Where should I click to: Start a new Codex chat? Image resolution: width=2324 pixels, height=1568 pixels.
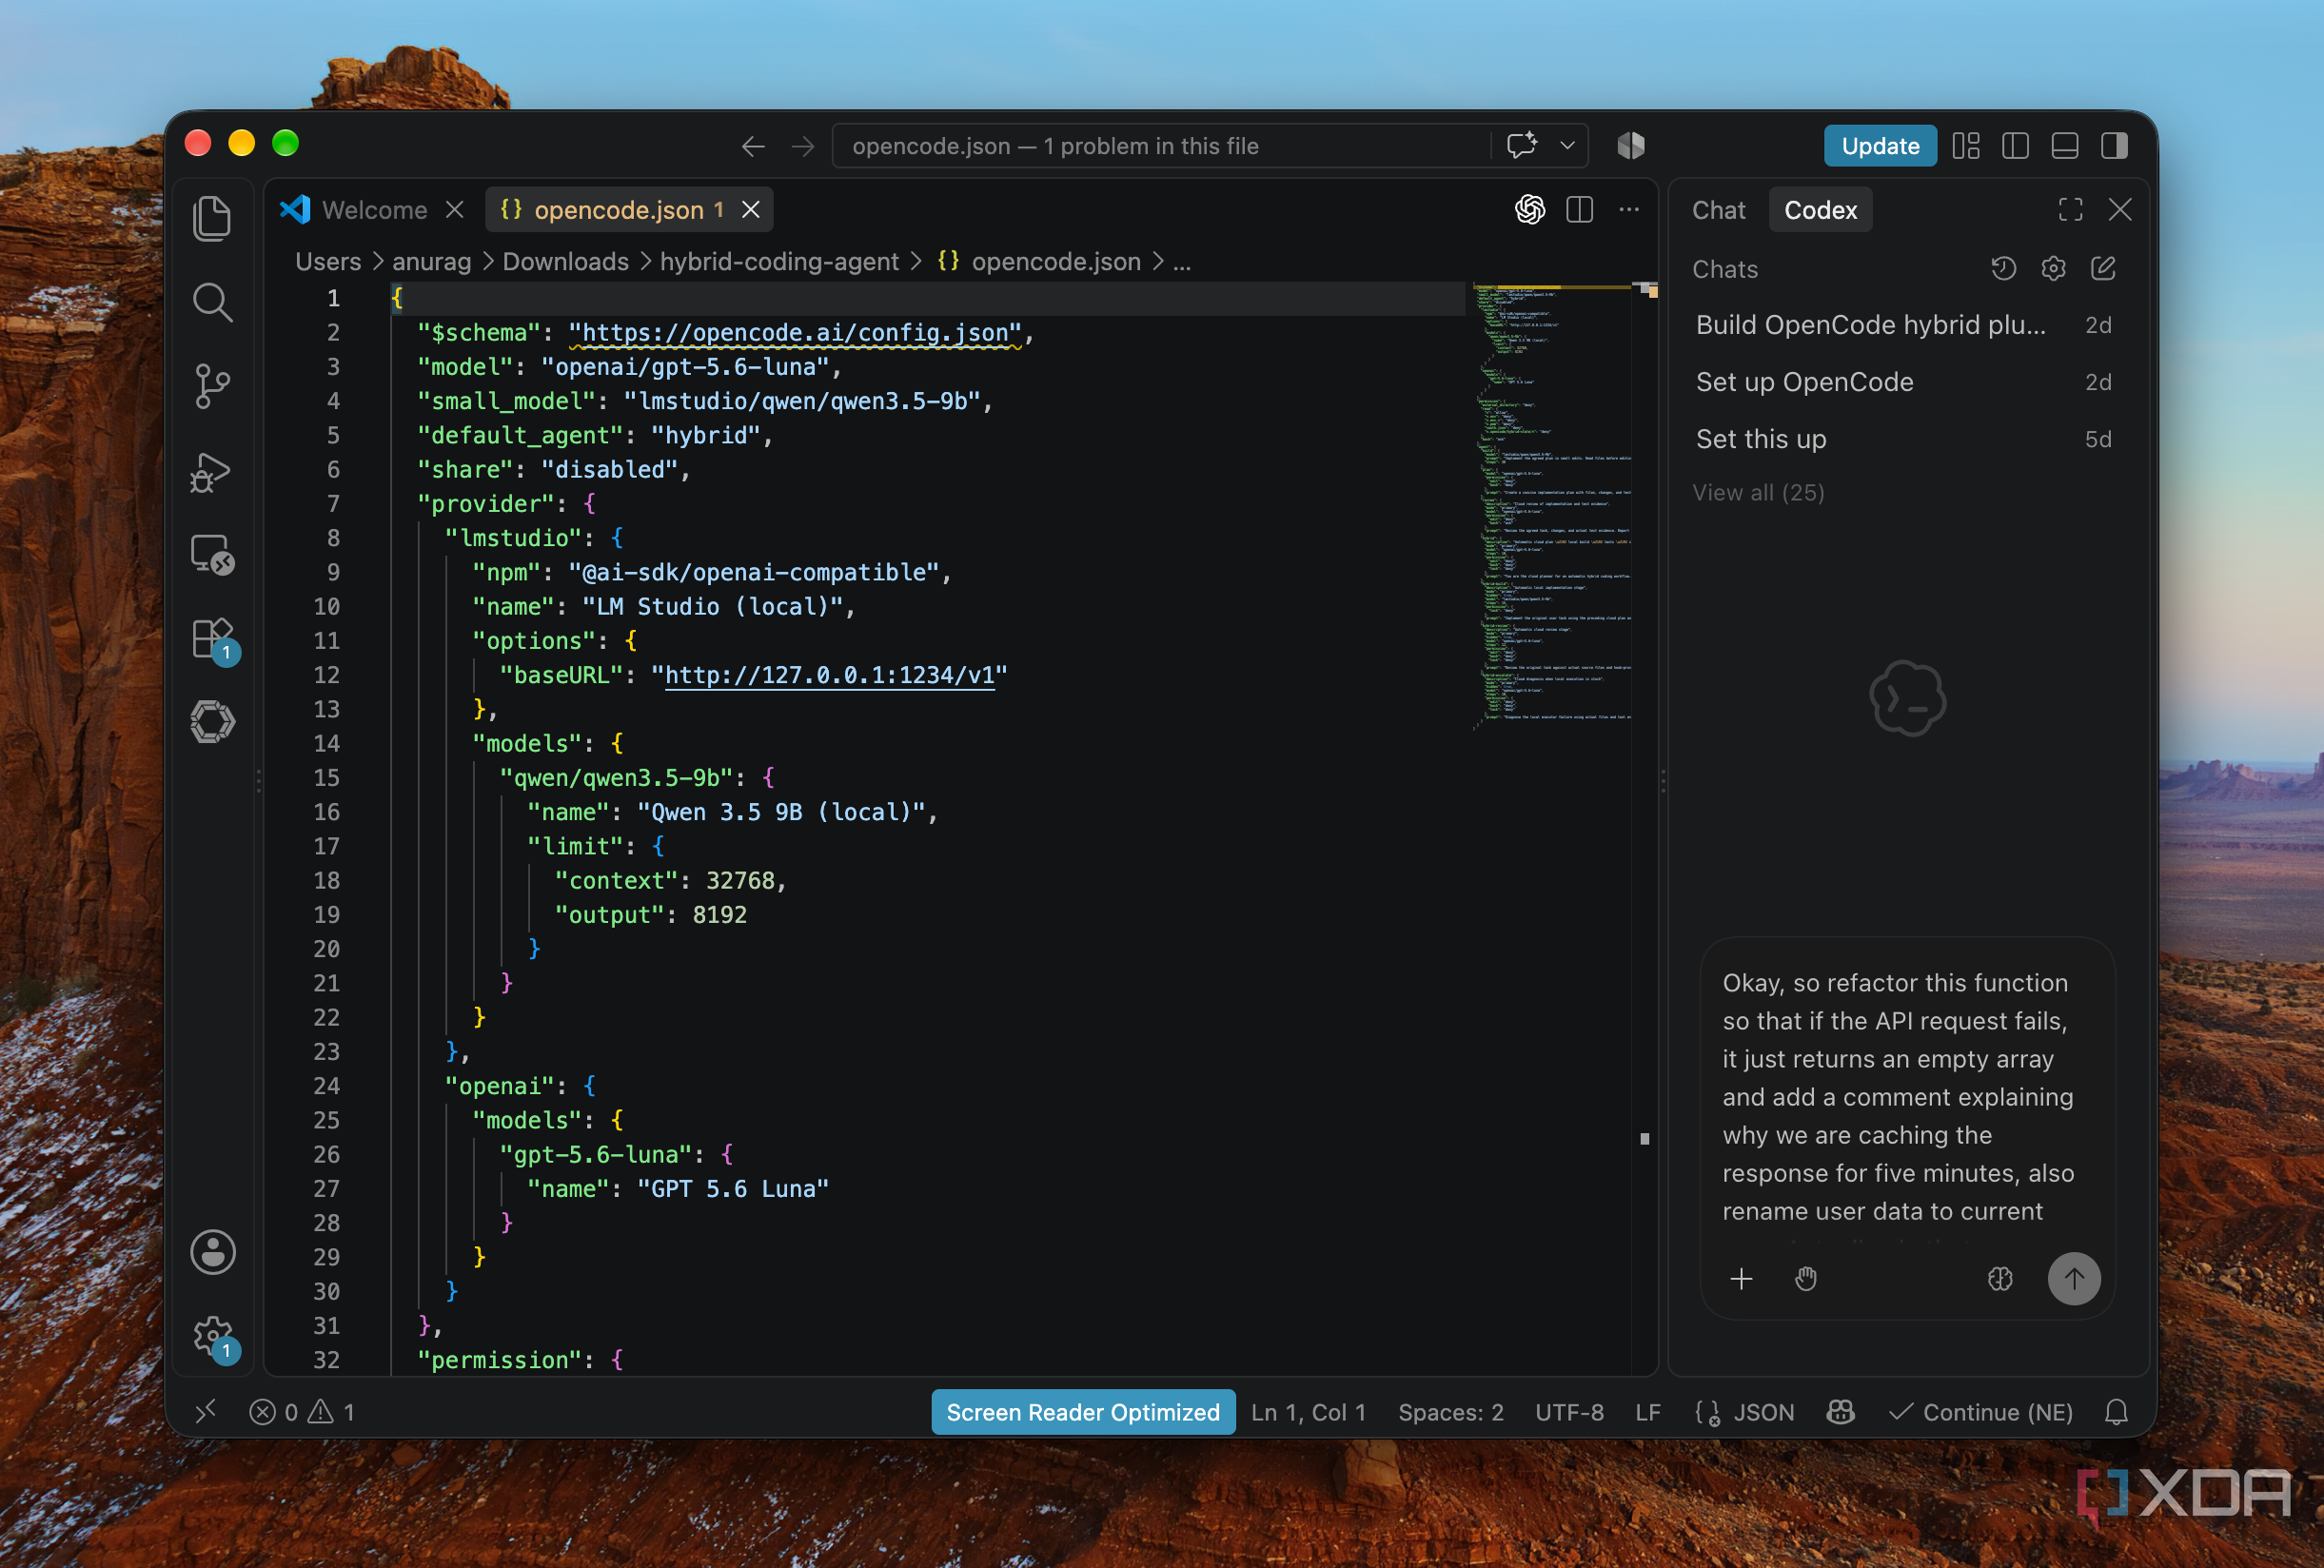(x=2102, y=268)
